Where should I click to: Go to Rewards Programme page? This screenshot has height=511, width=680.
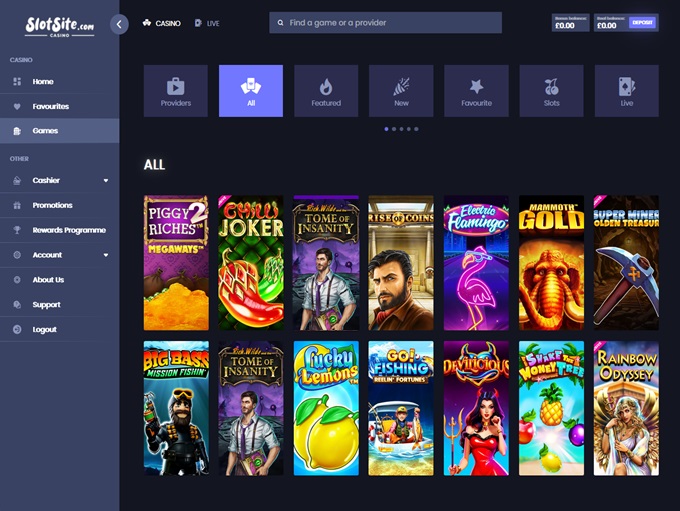[x=68, y=230]
